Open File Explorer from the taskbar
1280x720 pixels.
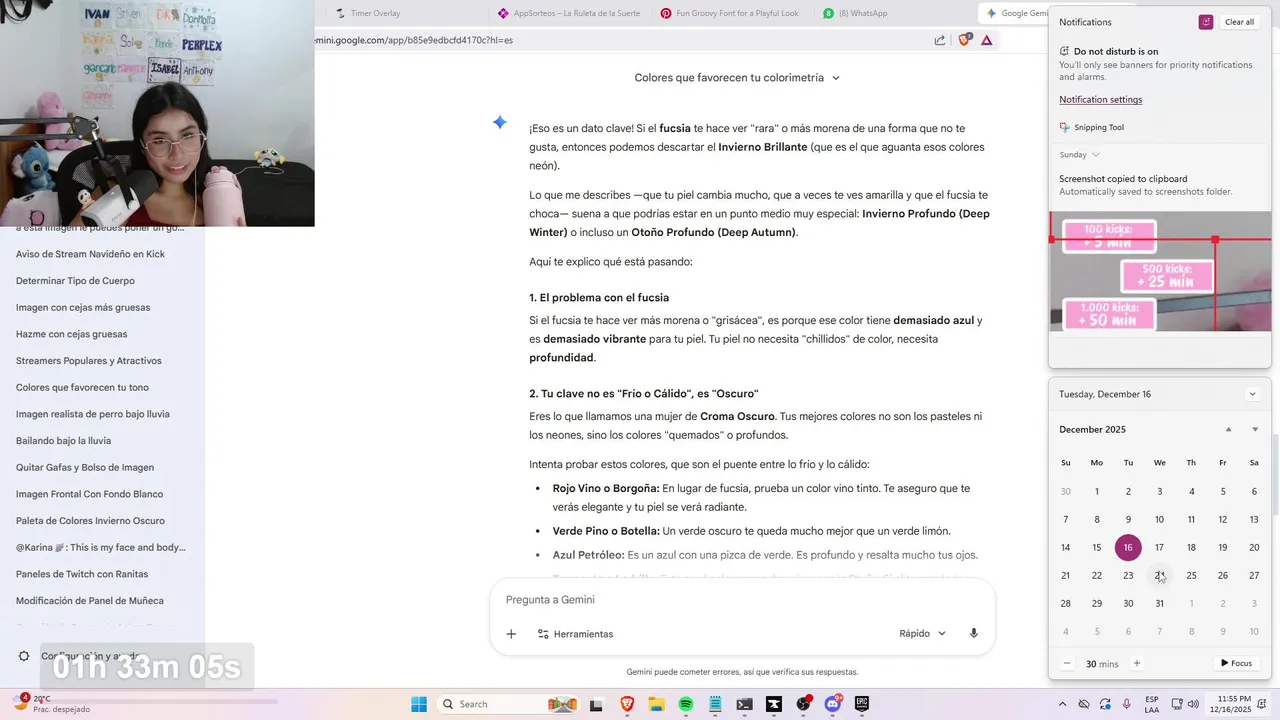pos(657,704)
